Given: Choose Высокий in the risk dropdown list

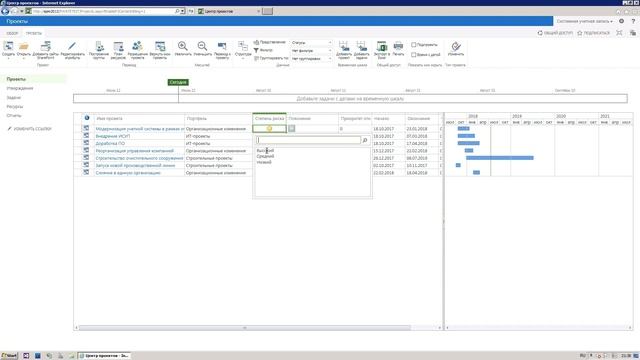Looking at the screenshot, I should tap(265, 151).
